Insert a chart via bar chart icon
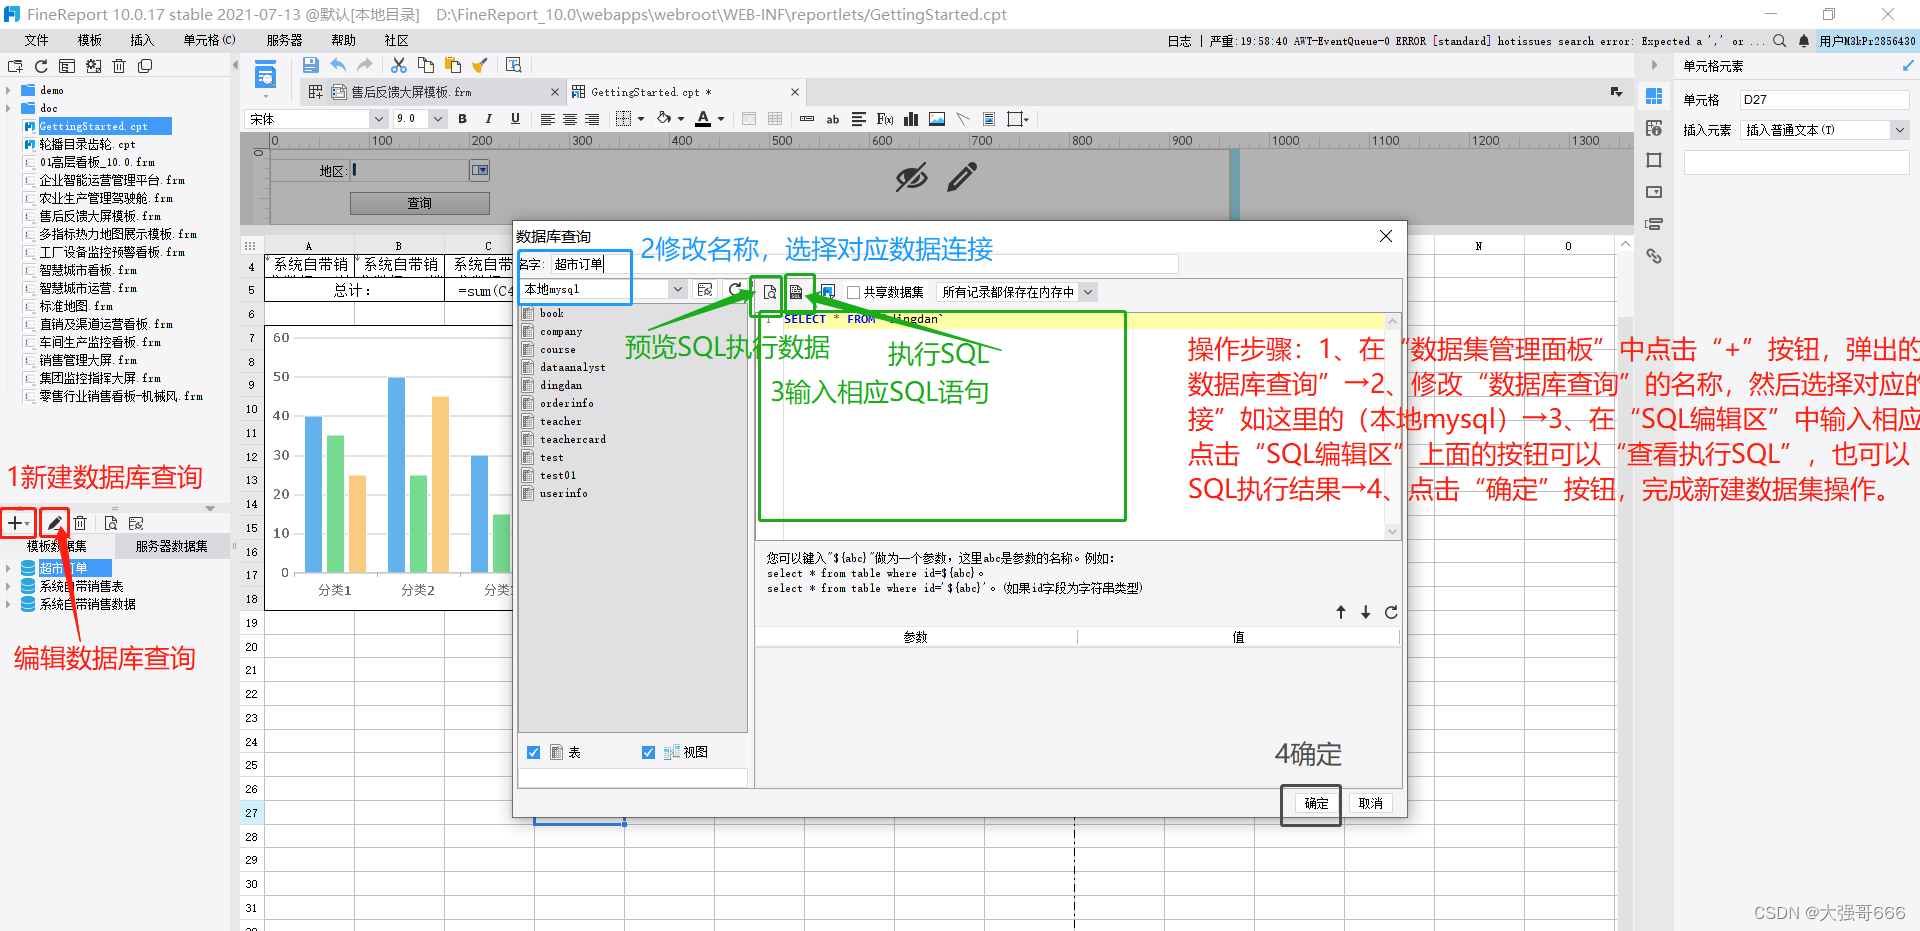Viewport: 1920px width, 931px height. click(911, 119)
